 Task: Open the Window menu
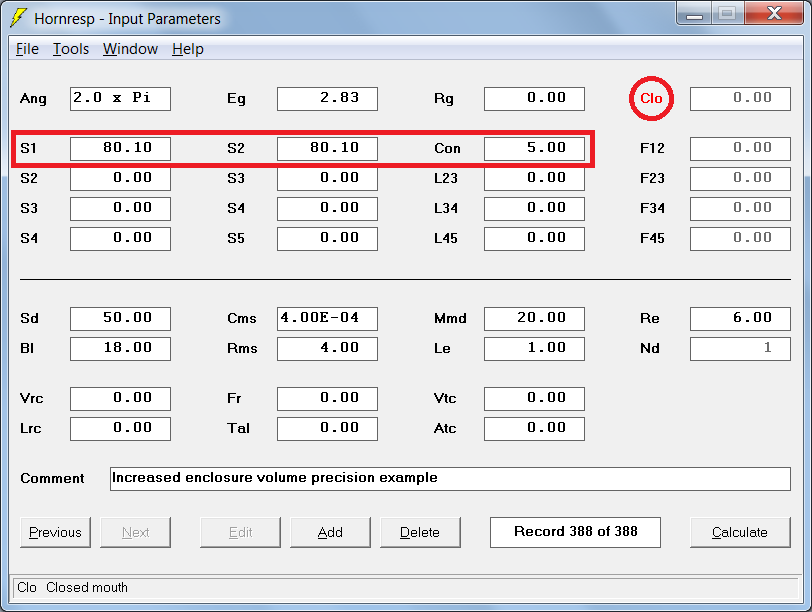tap(130, 49)
